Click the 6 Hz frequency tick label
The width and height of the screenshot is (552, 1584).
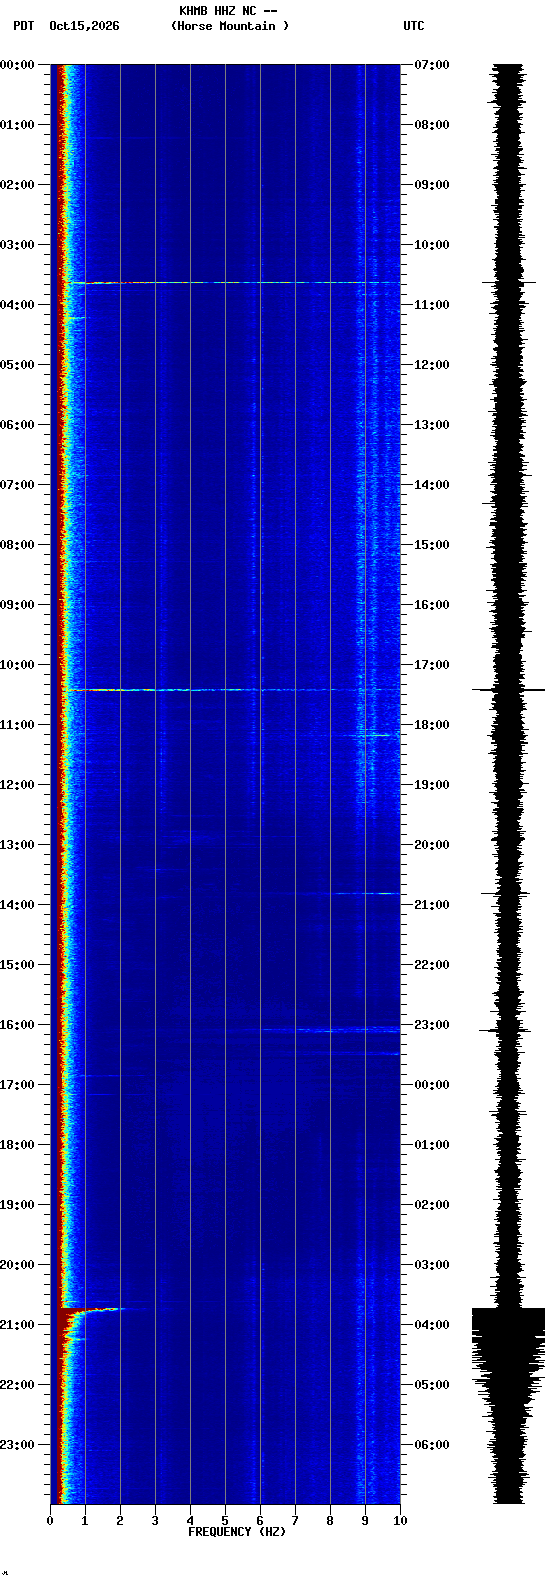click(x=260, y=1521)
